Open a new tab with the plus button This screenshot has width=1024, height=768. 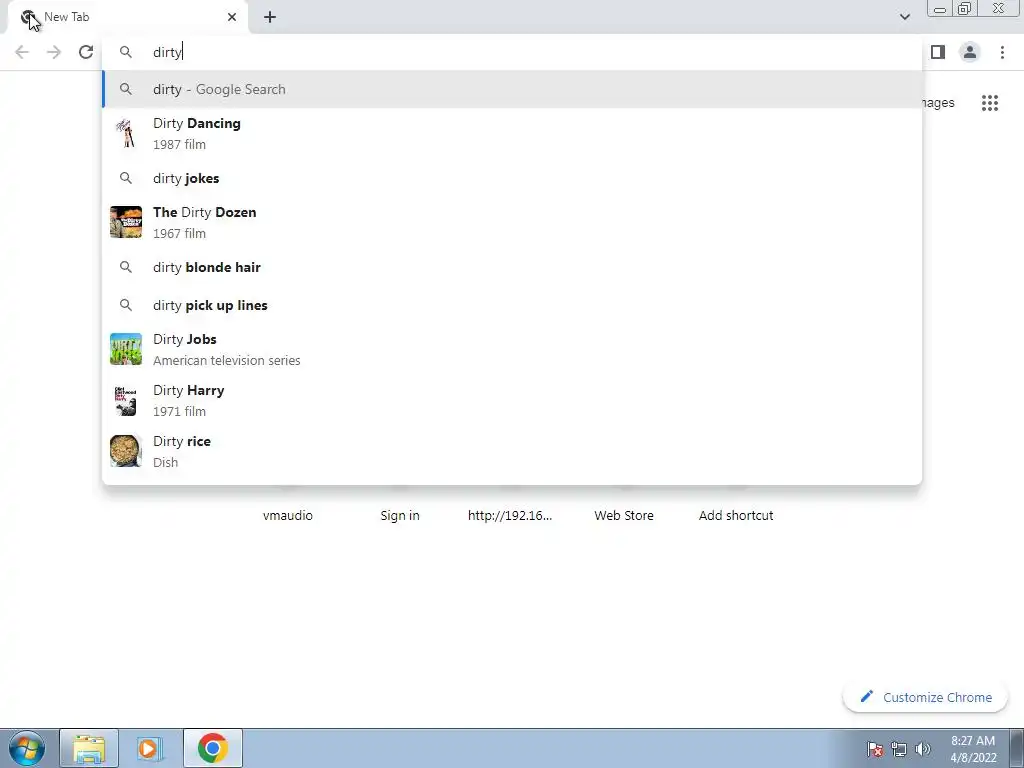(x=270, y=17)
